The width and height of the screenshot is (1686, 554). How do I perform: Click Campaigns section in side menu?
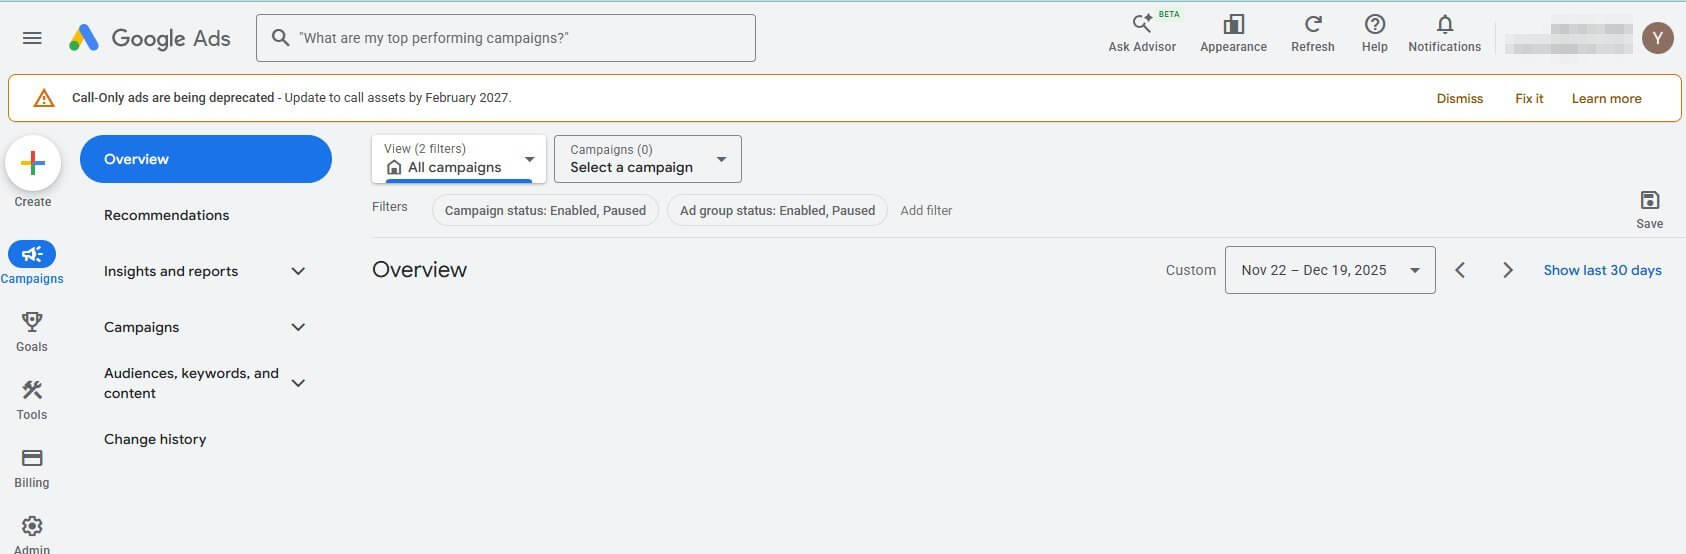pyautogui.click(x=141, y=327)
